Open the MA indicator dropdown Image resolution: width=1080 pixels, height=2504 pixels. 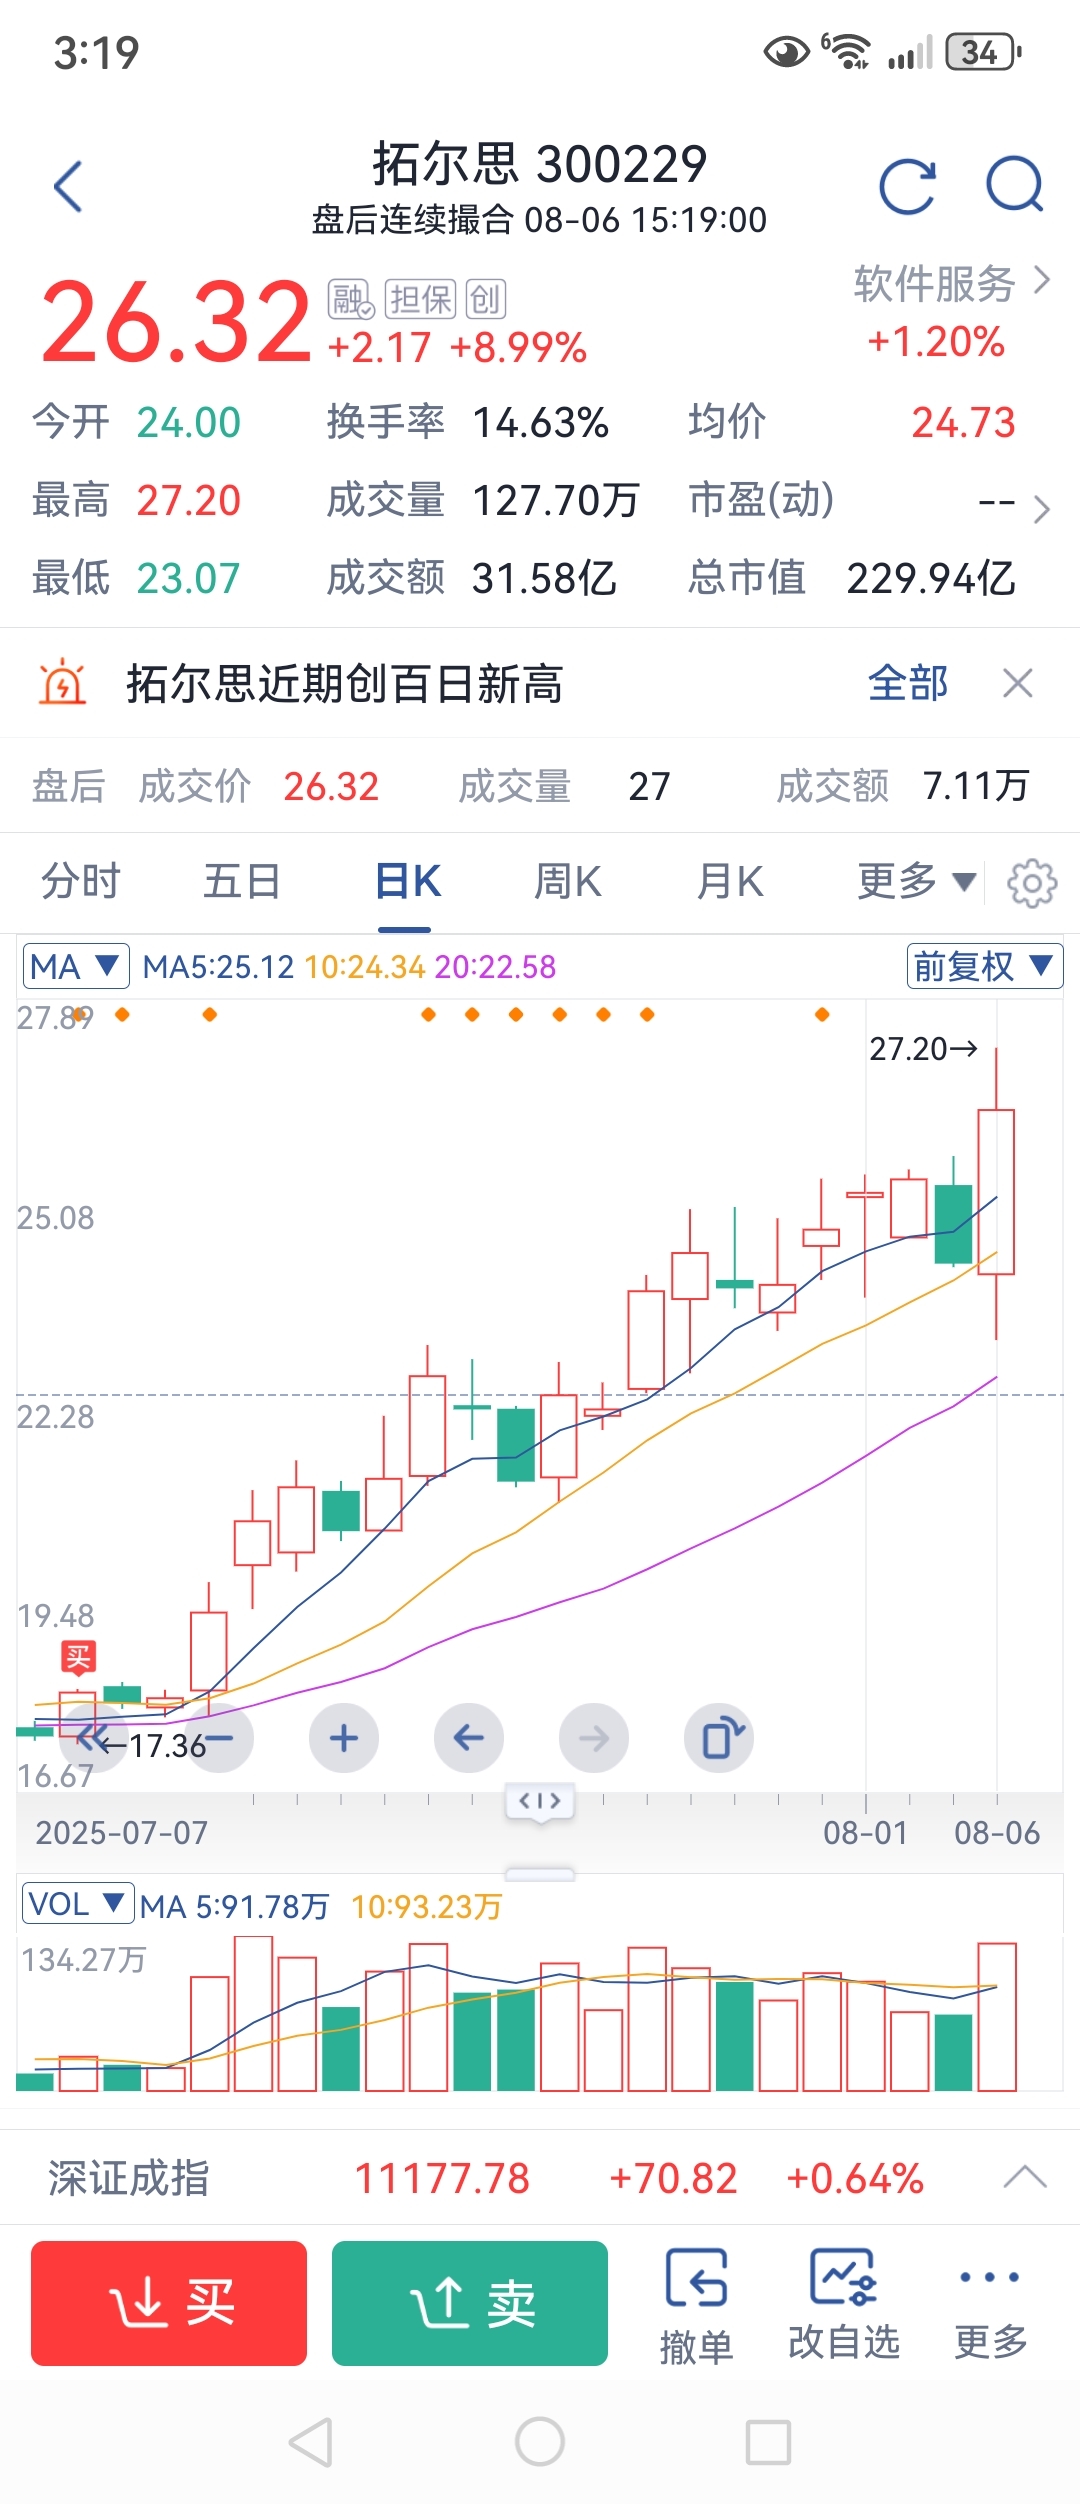(x=76, y=966)
